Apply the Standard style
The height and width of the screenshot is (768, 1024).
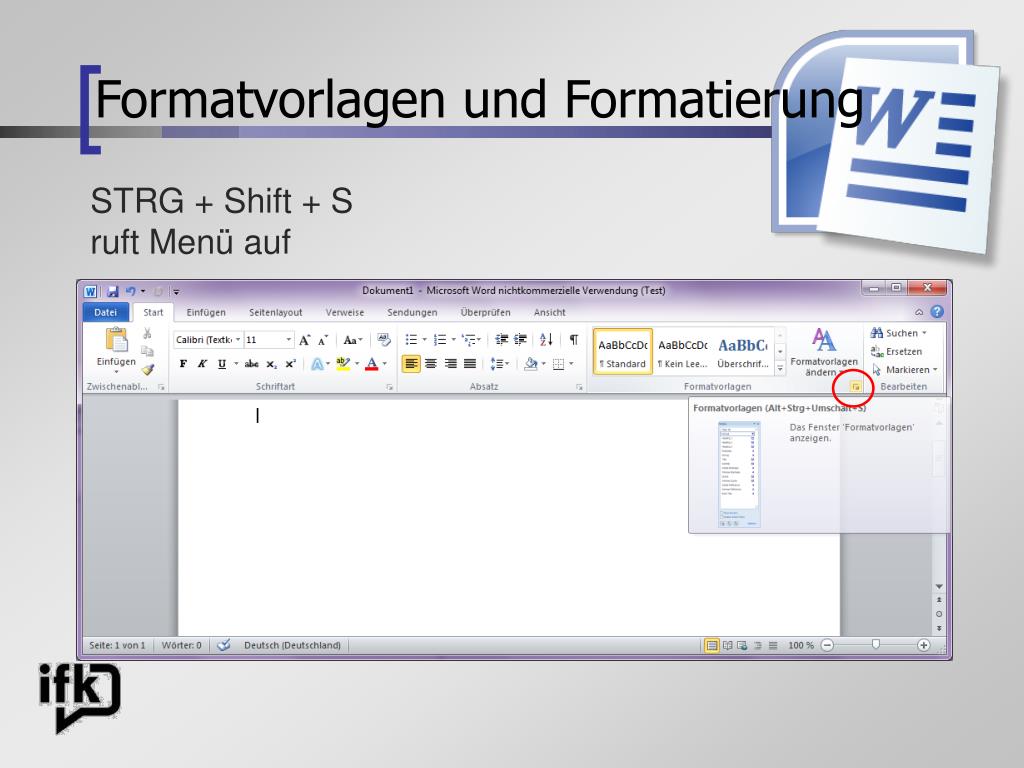(622, 352)
